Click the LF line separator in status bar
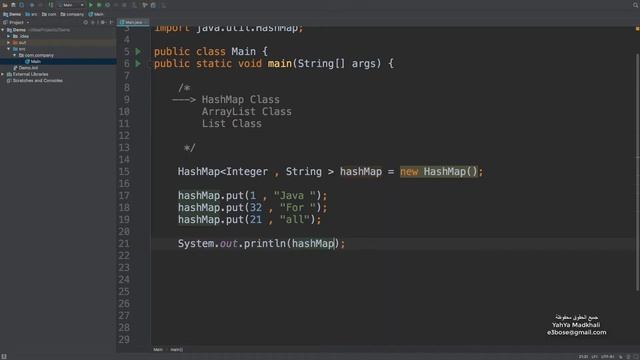 click(594, 357)
